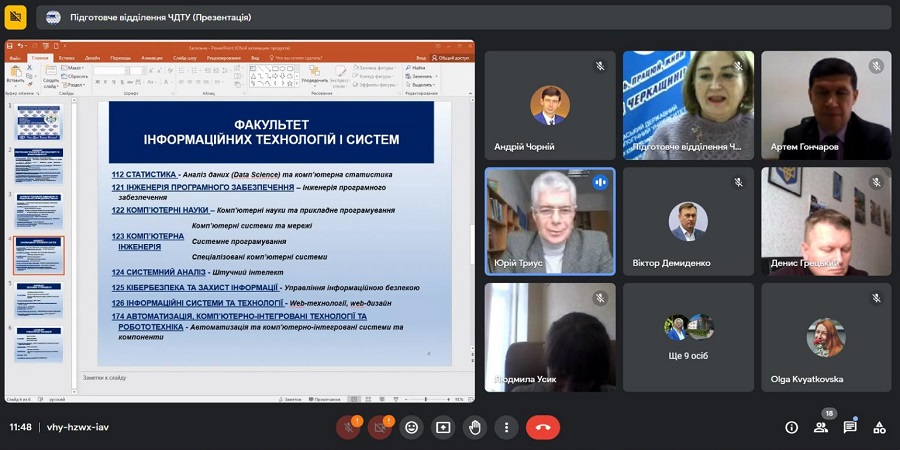This screenshot has width=900, height=450.
Task: Open the meeting details info icon
Action: [x=791, y=427]
